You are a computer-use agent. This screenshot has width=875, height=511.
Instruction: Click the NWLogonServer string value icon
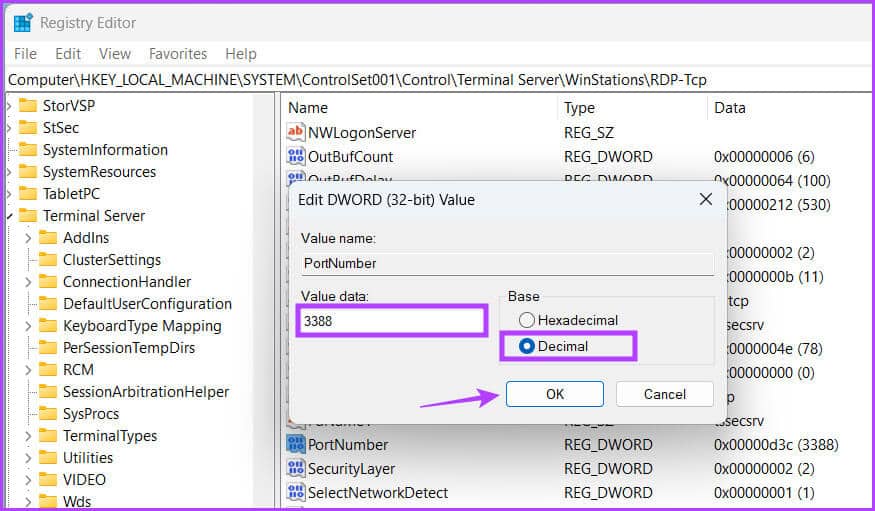pos(295,132)
